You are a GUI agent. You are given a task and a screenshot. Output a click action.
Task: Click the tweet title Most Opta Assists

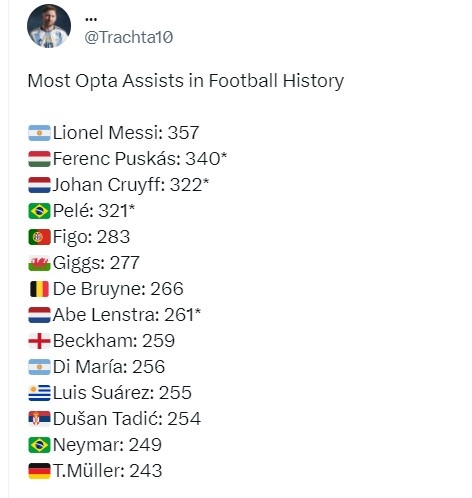(x=185, y=81)
